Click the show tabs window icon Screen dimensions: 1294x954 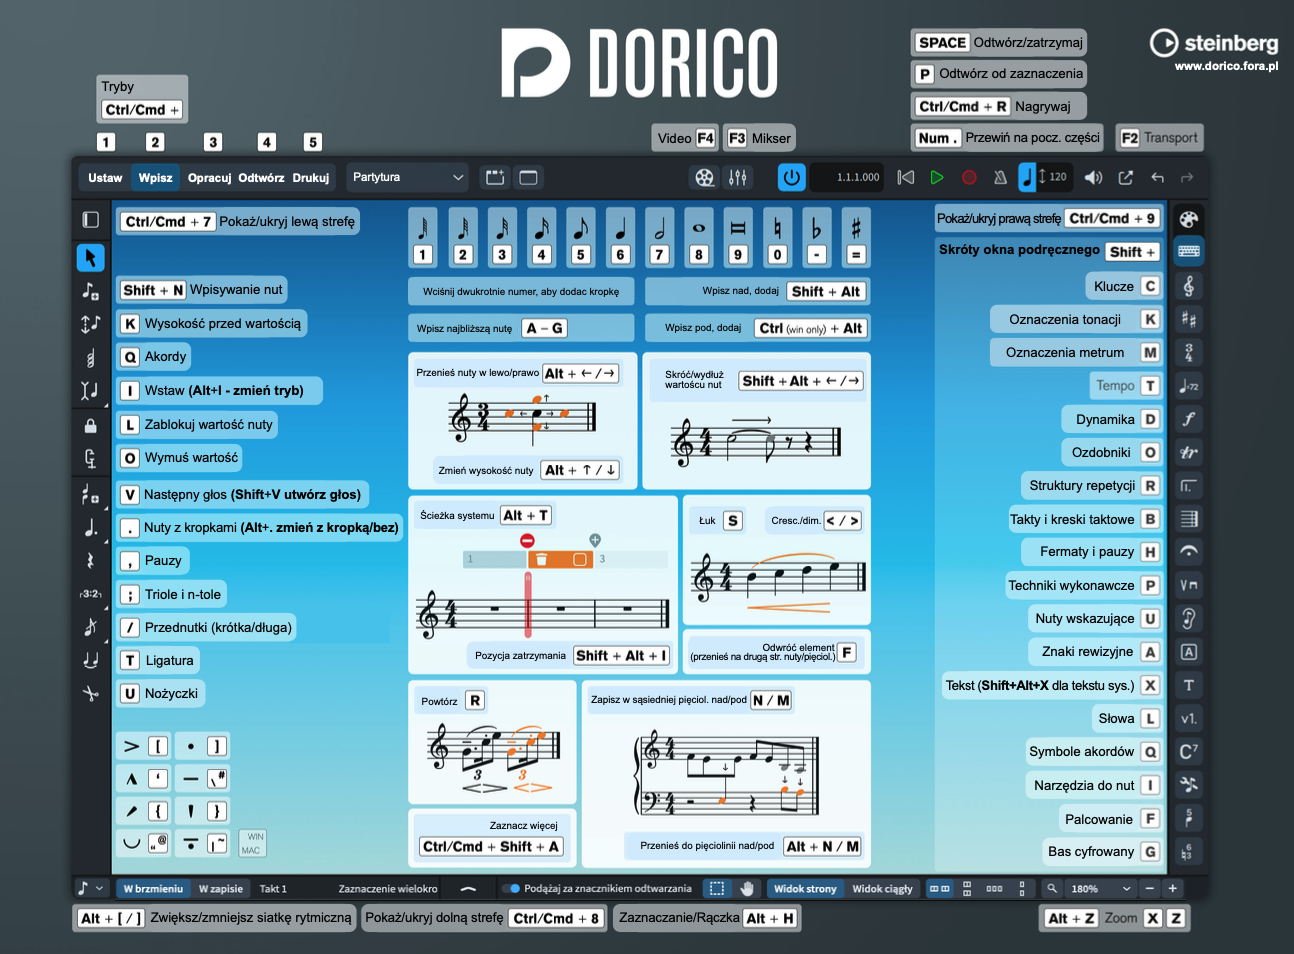pyautogui.click(x=528, y=178)
